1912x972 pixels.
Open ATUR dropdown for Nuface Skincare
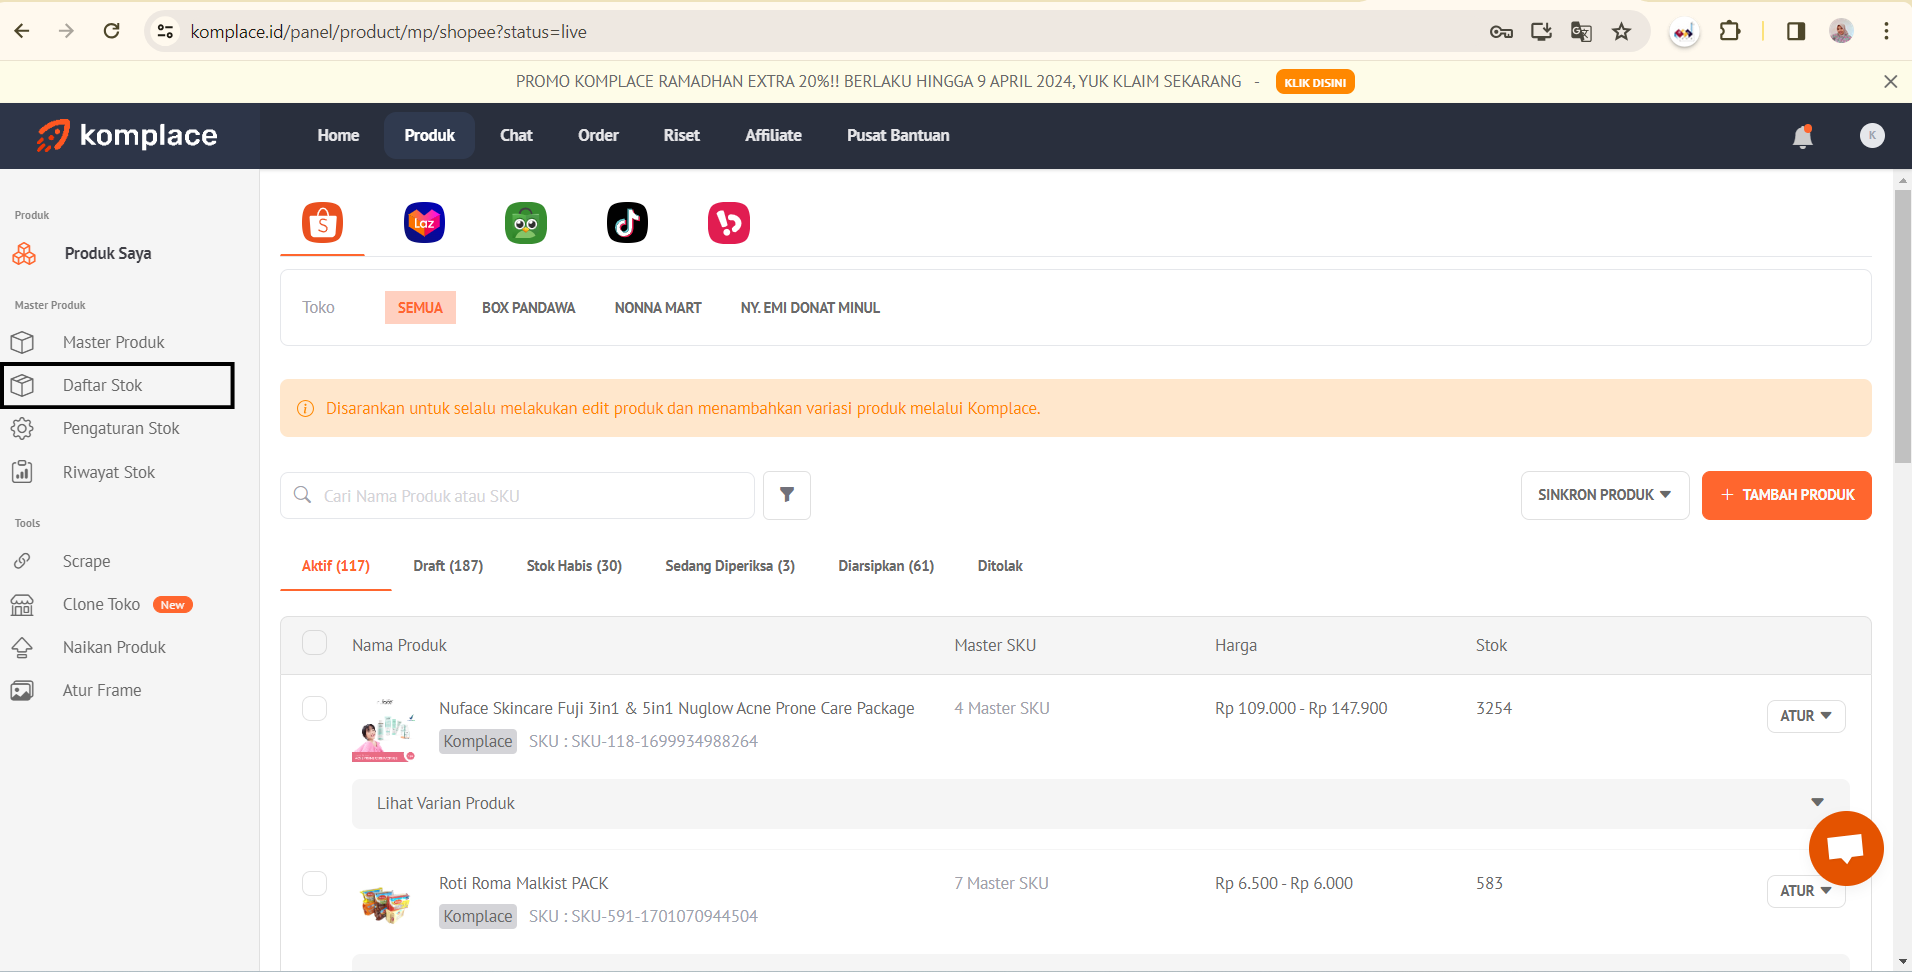[1806, 716]
